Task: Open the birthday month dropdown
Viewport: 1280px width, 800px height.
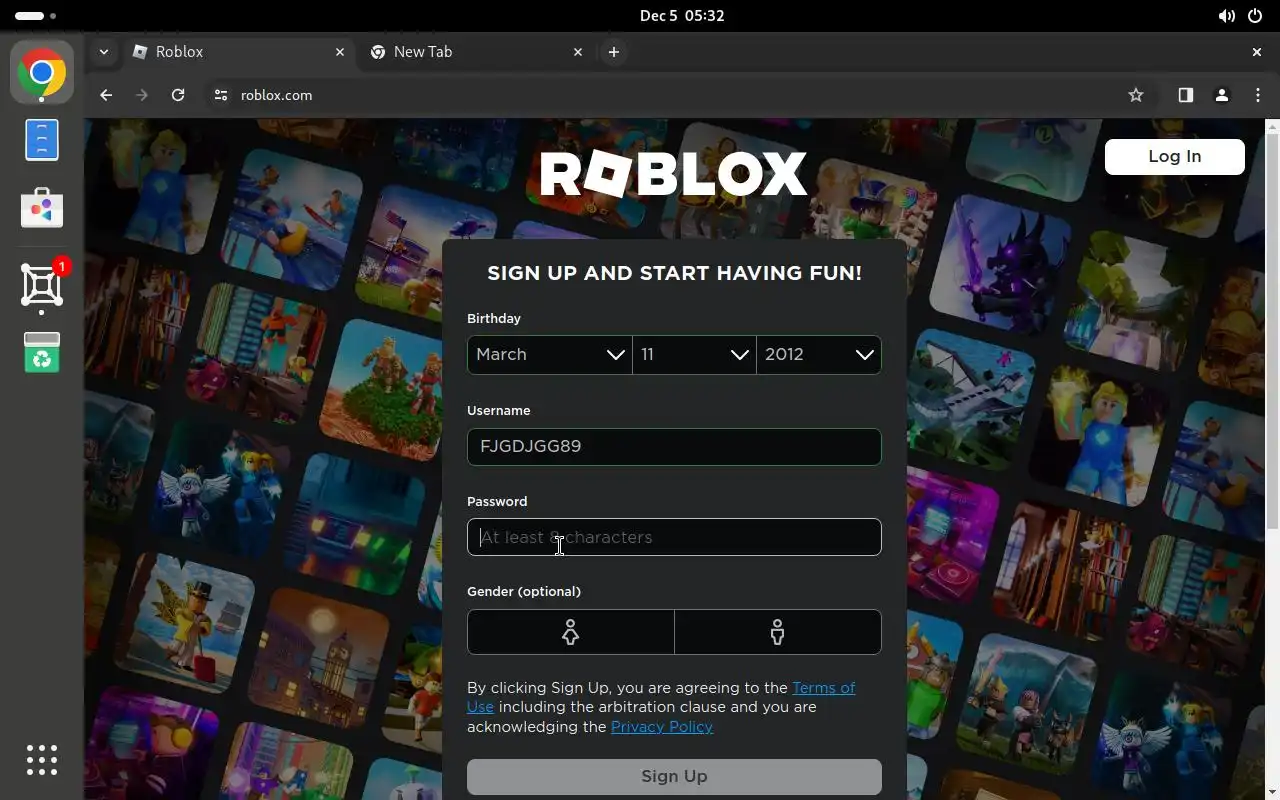Action: click(550, 355)
